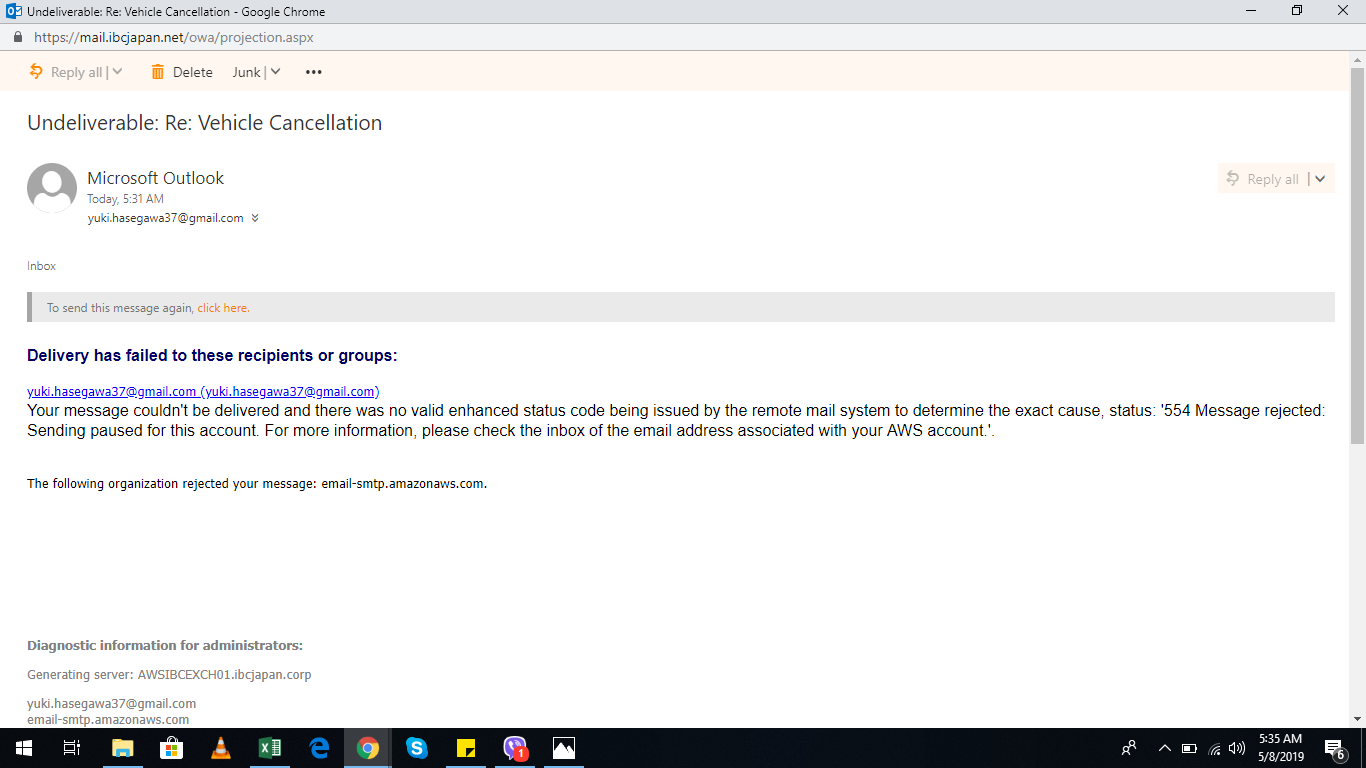Click the volume speaker icon in the system tray
Image resolution: width=1366 pixels, height=768 pixels.
click(1237, 748)
